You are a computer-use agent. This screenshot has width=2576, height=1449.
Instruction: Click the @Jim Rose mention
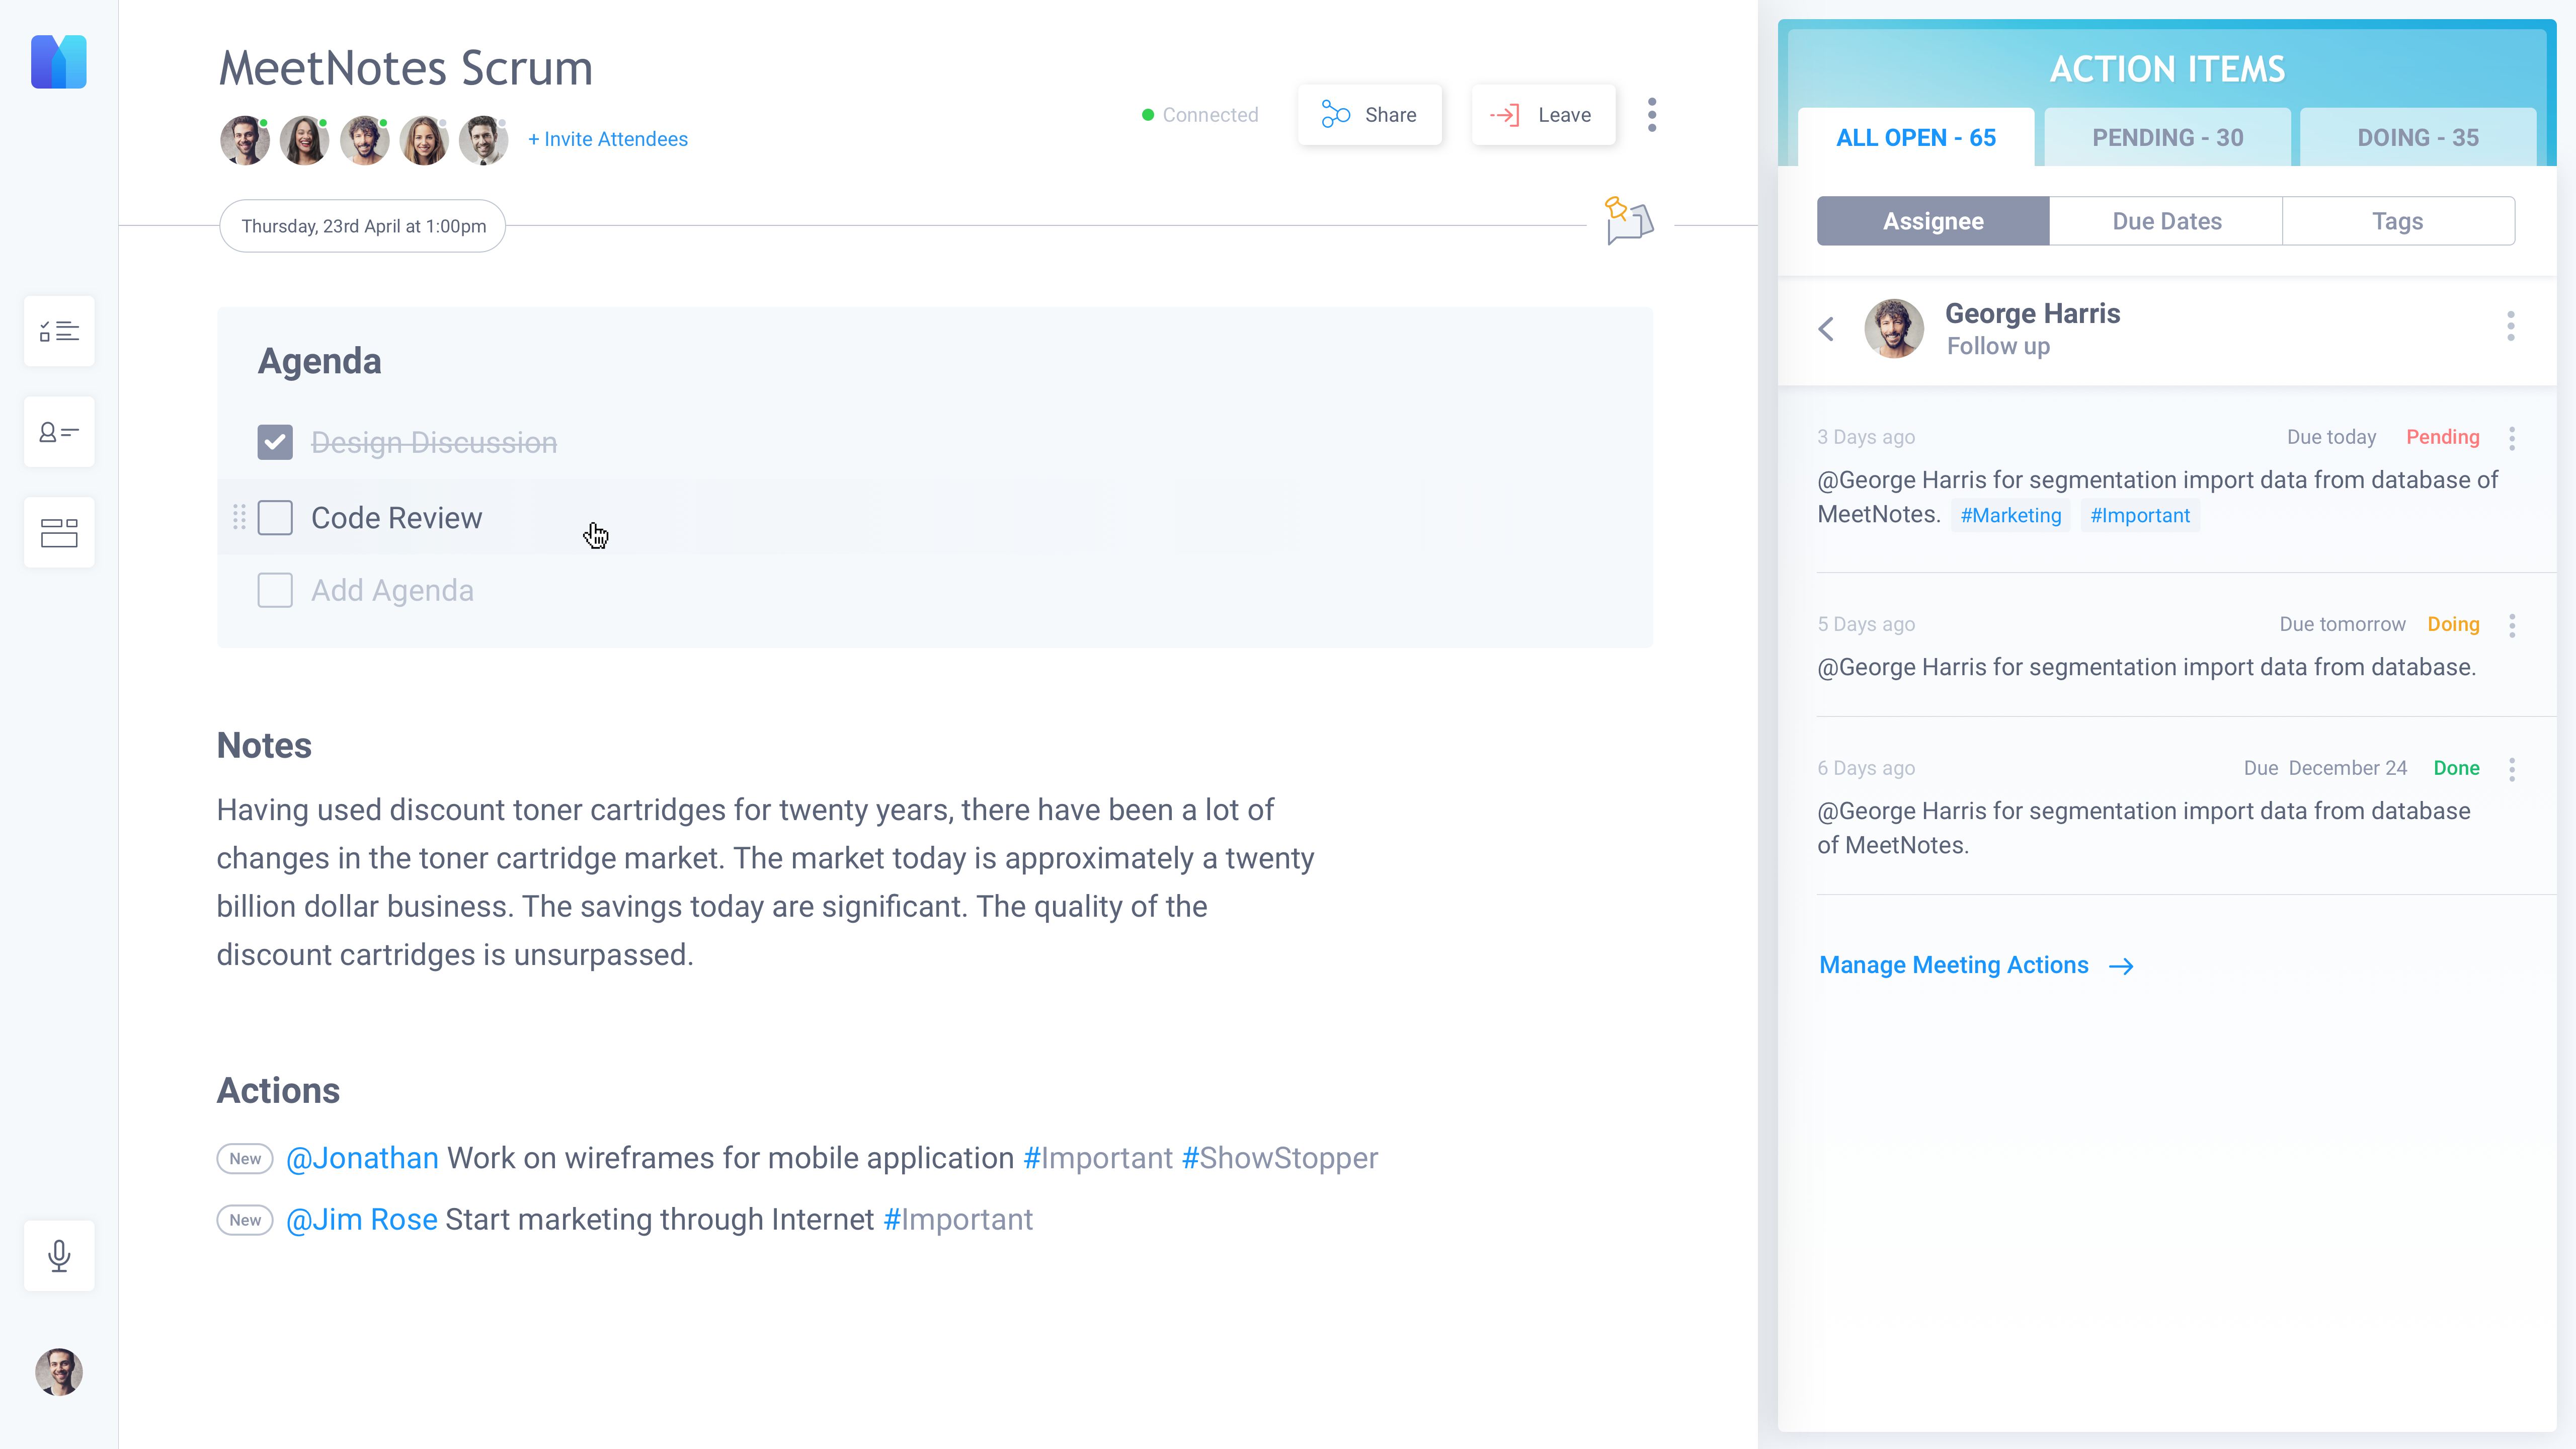pos(362,1219)
